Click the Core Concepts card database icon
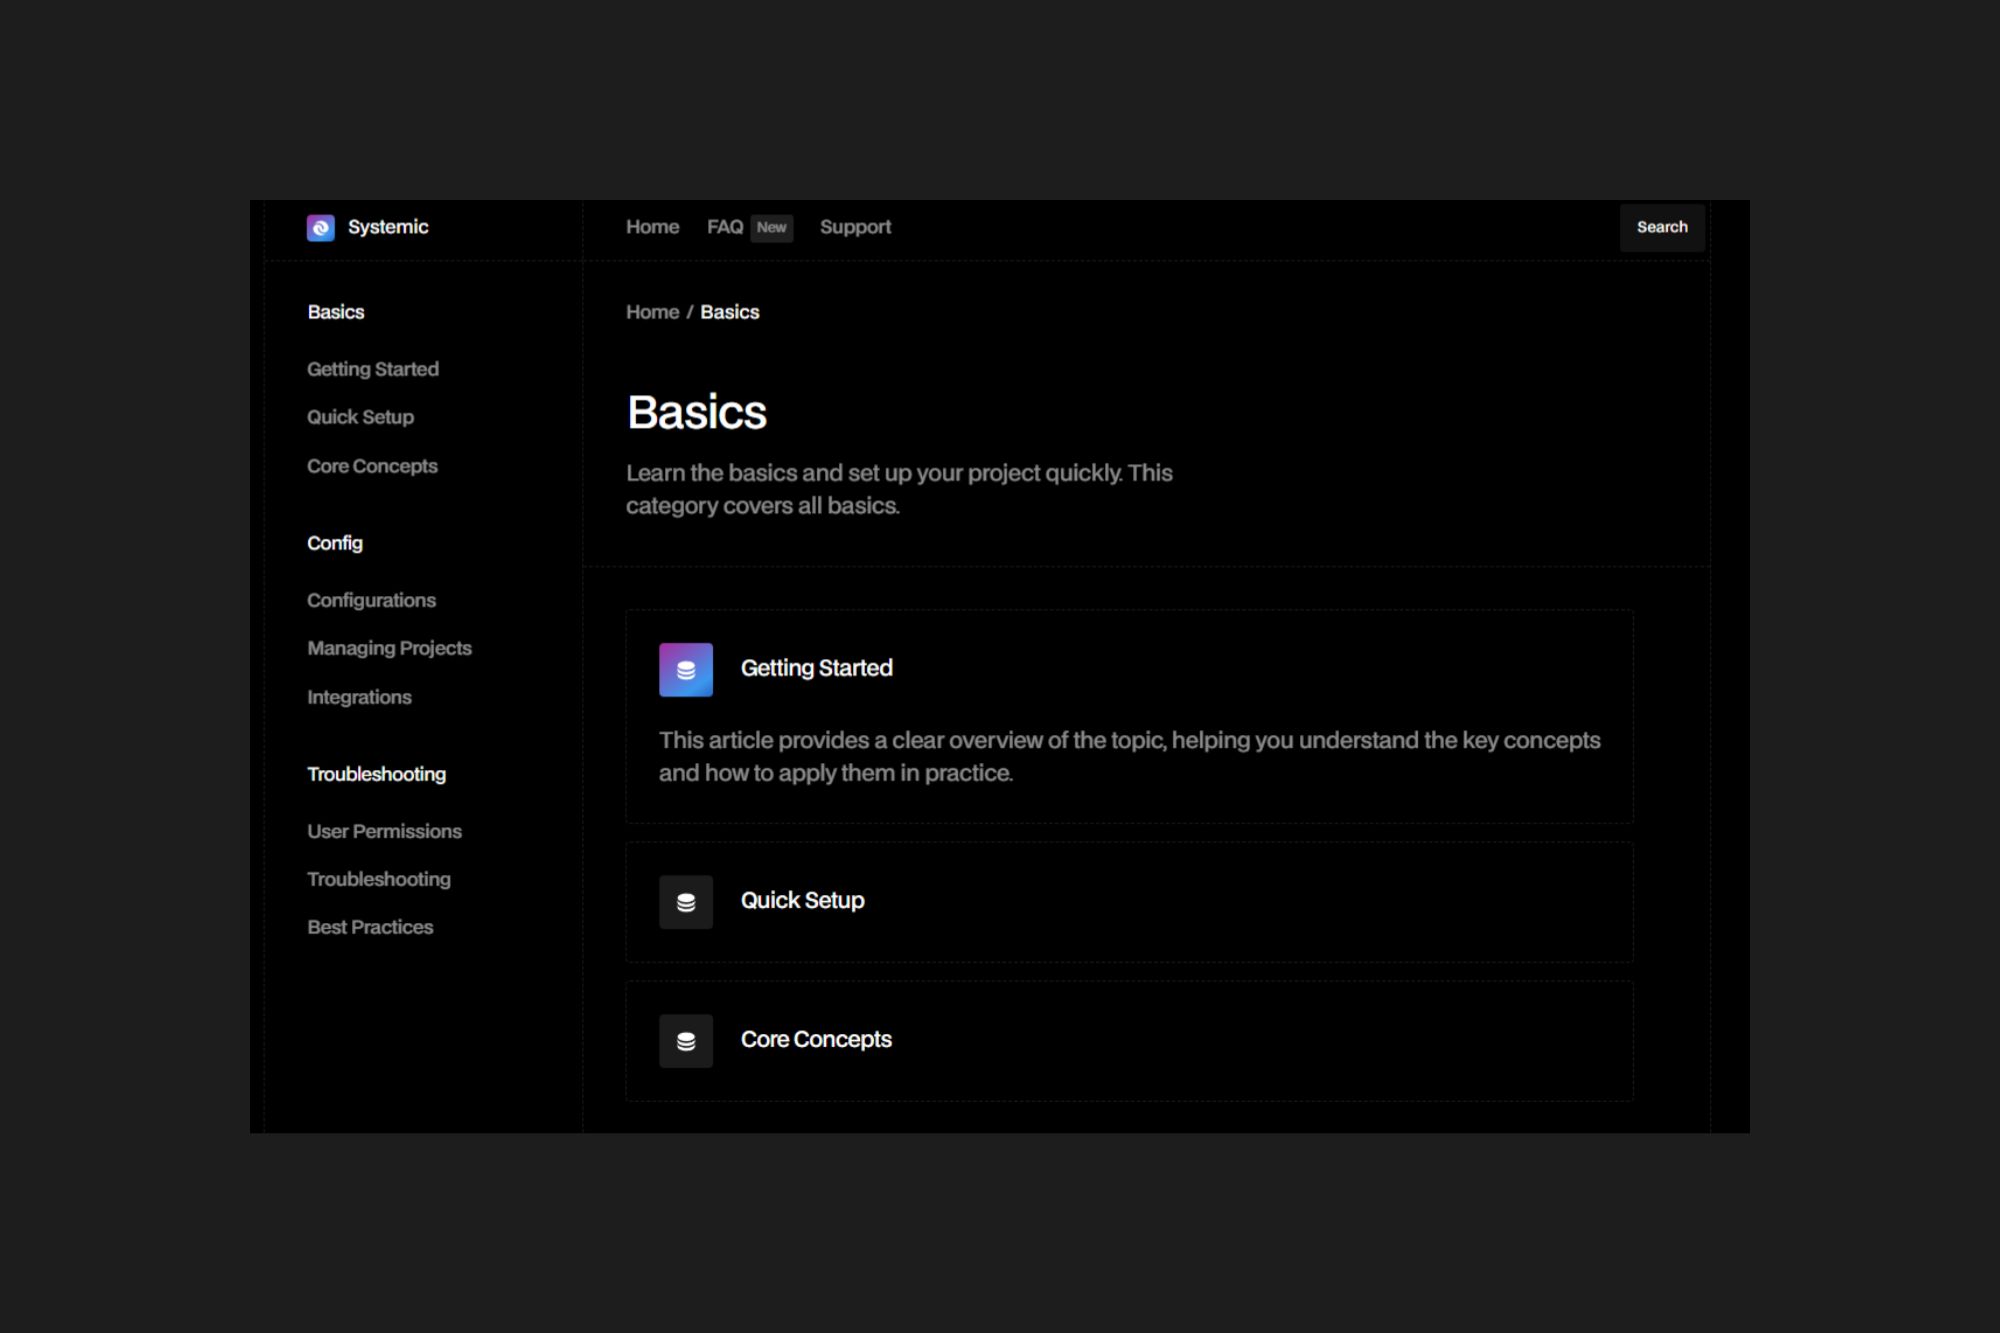Image resolution: width=2000 pixels, height=1333 pixels. tap(686, 1041)
